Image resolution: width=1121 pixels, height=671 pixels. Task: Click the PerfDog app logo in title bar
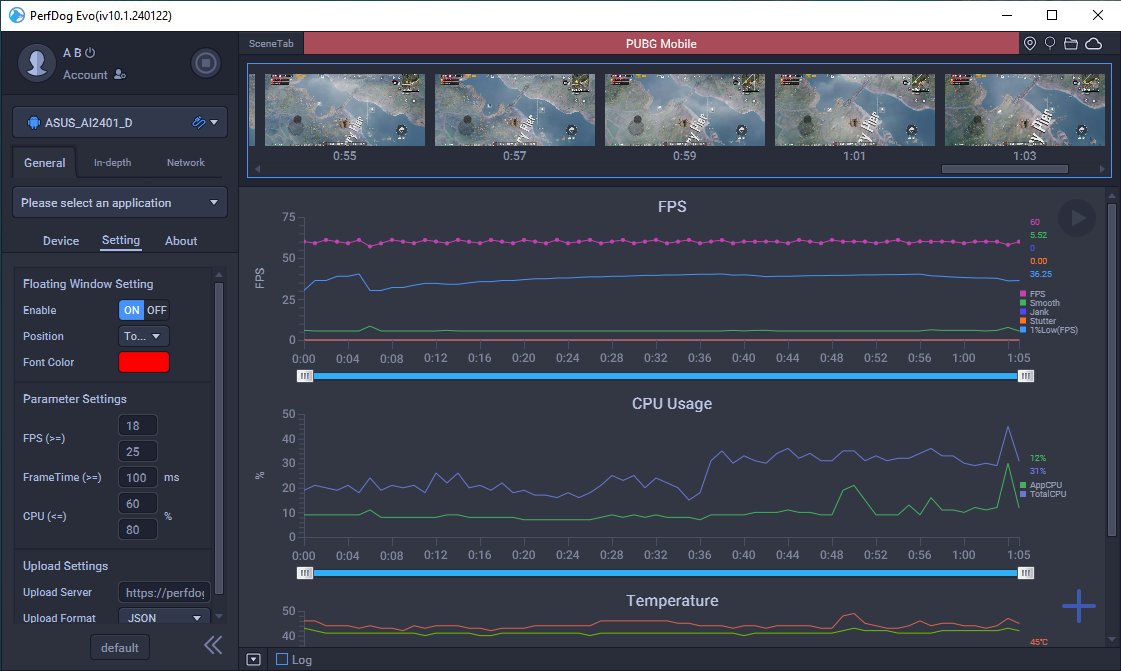(x=16, y=15)
